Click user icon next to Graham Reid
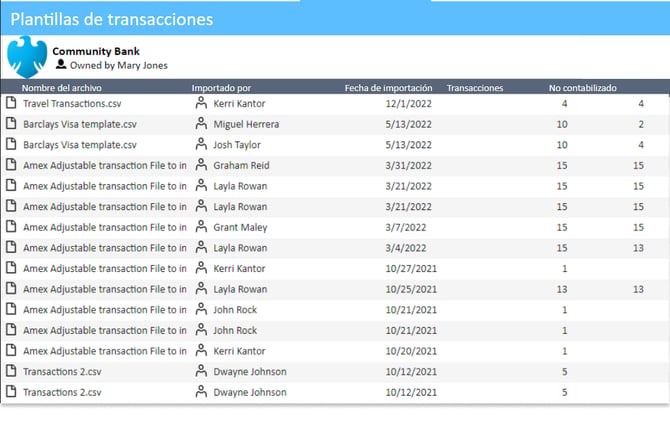The image size is (670, 429). tap(201, 165)
